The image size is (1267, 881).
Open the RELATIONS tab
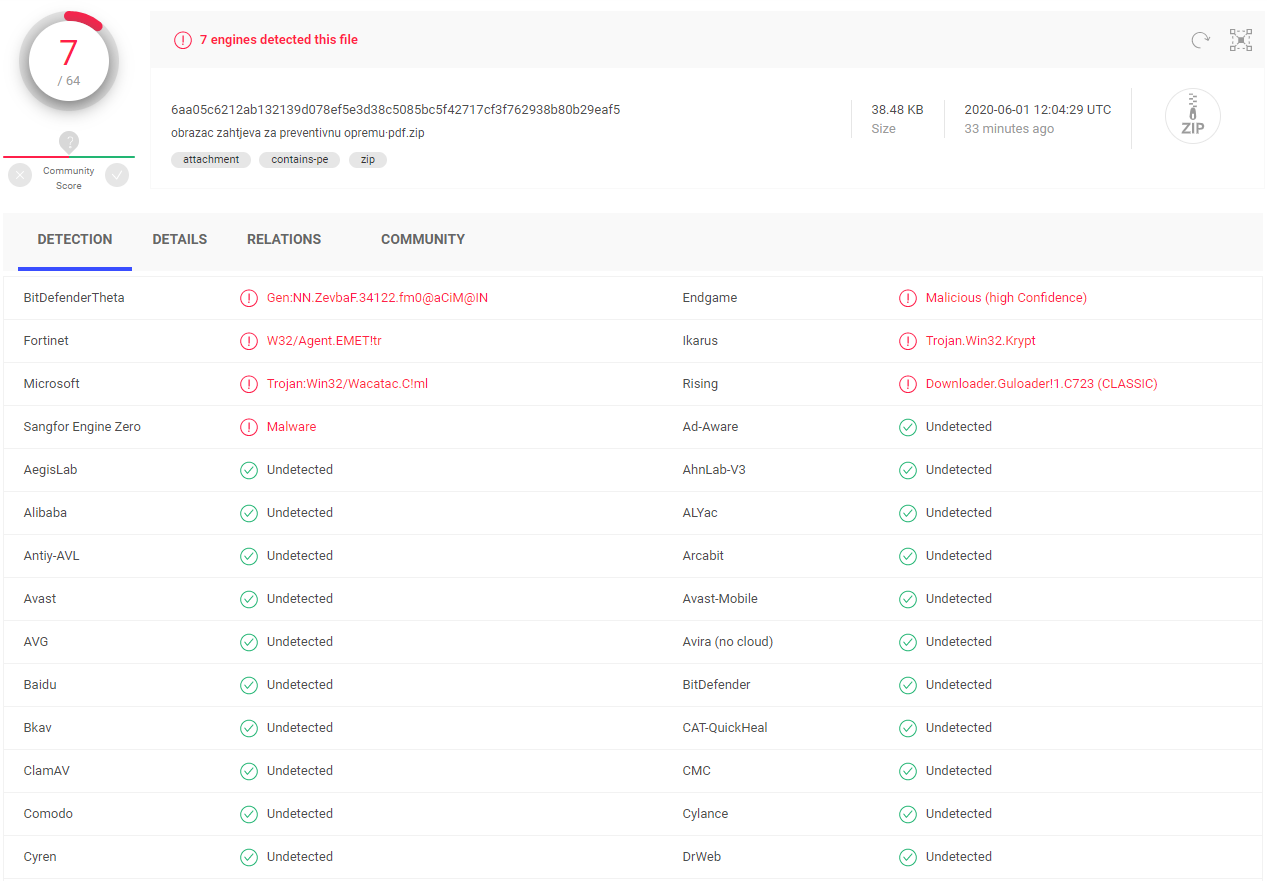(x=284, y=240)
